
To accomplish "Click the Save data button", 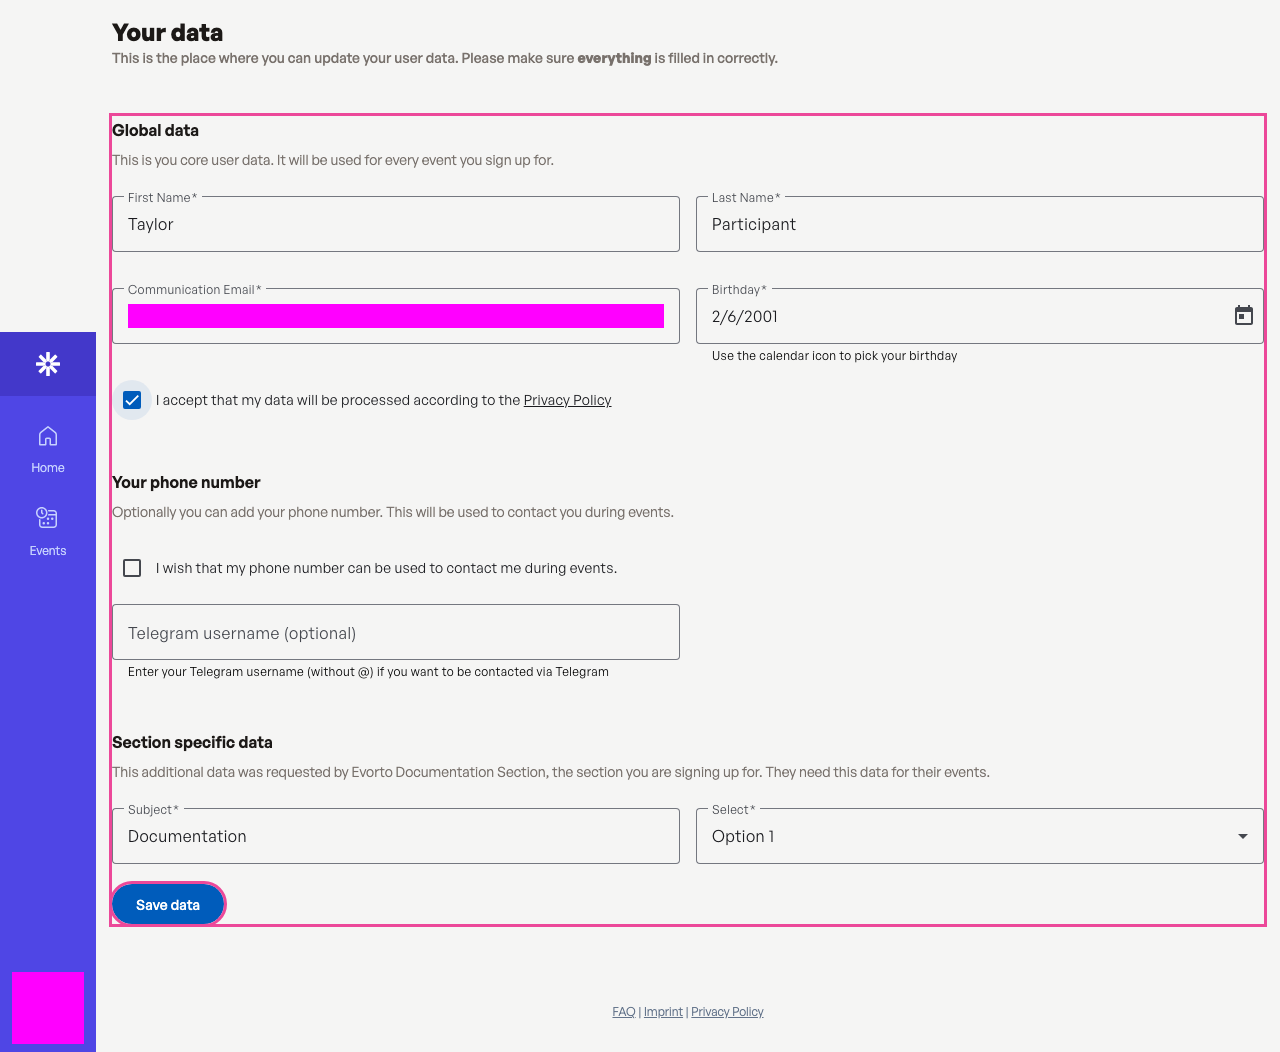I will pyautogui.click(x=168, y=904).
